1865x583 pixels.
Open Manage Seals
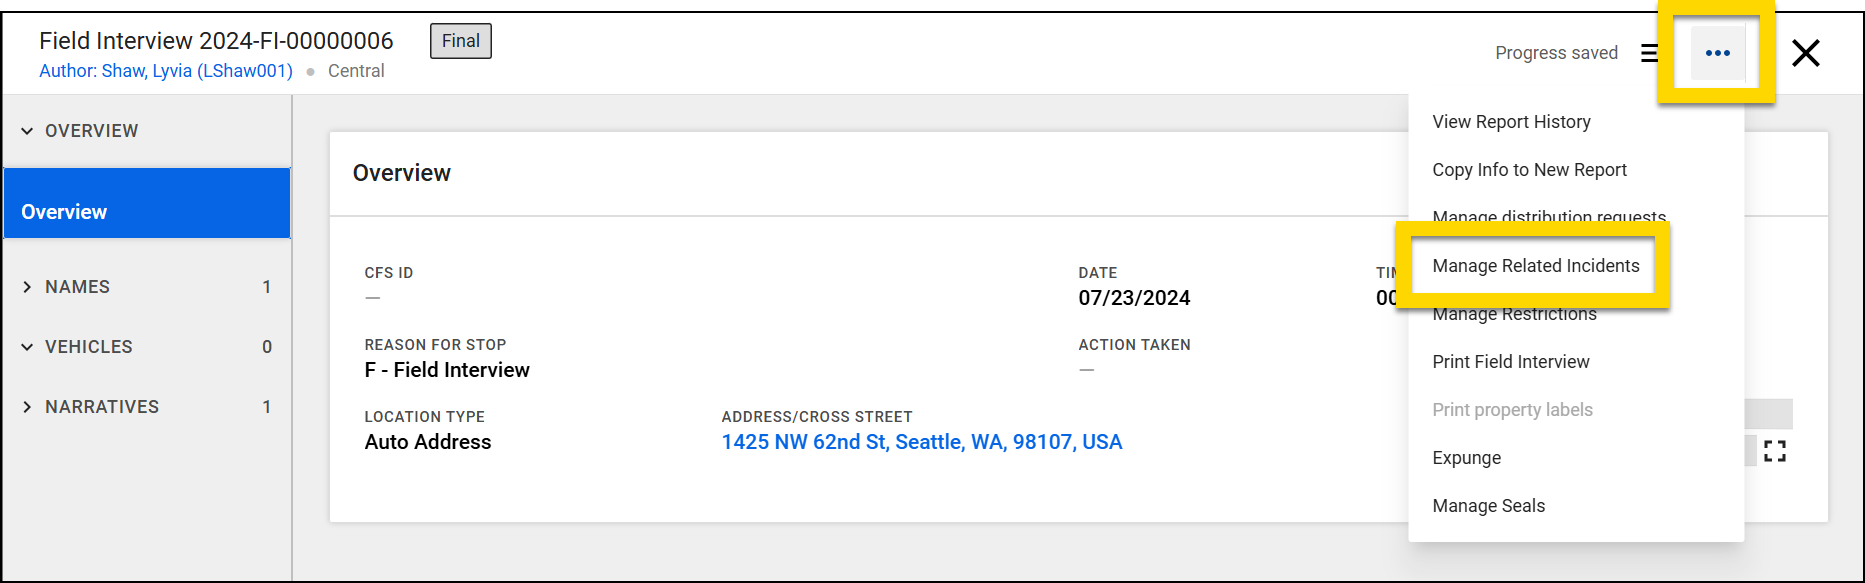(x=1488, y=506)
